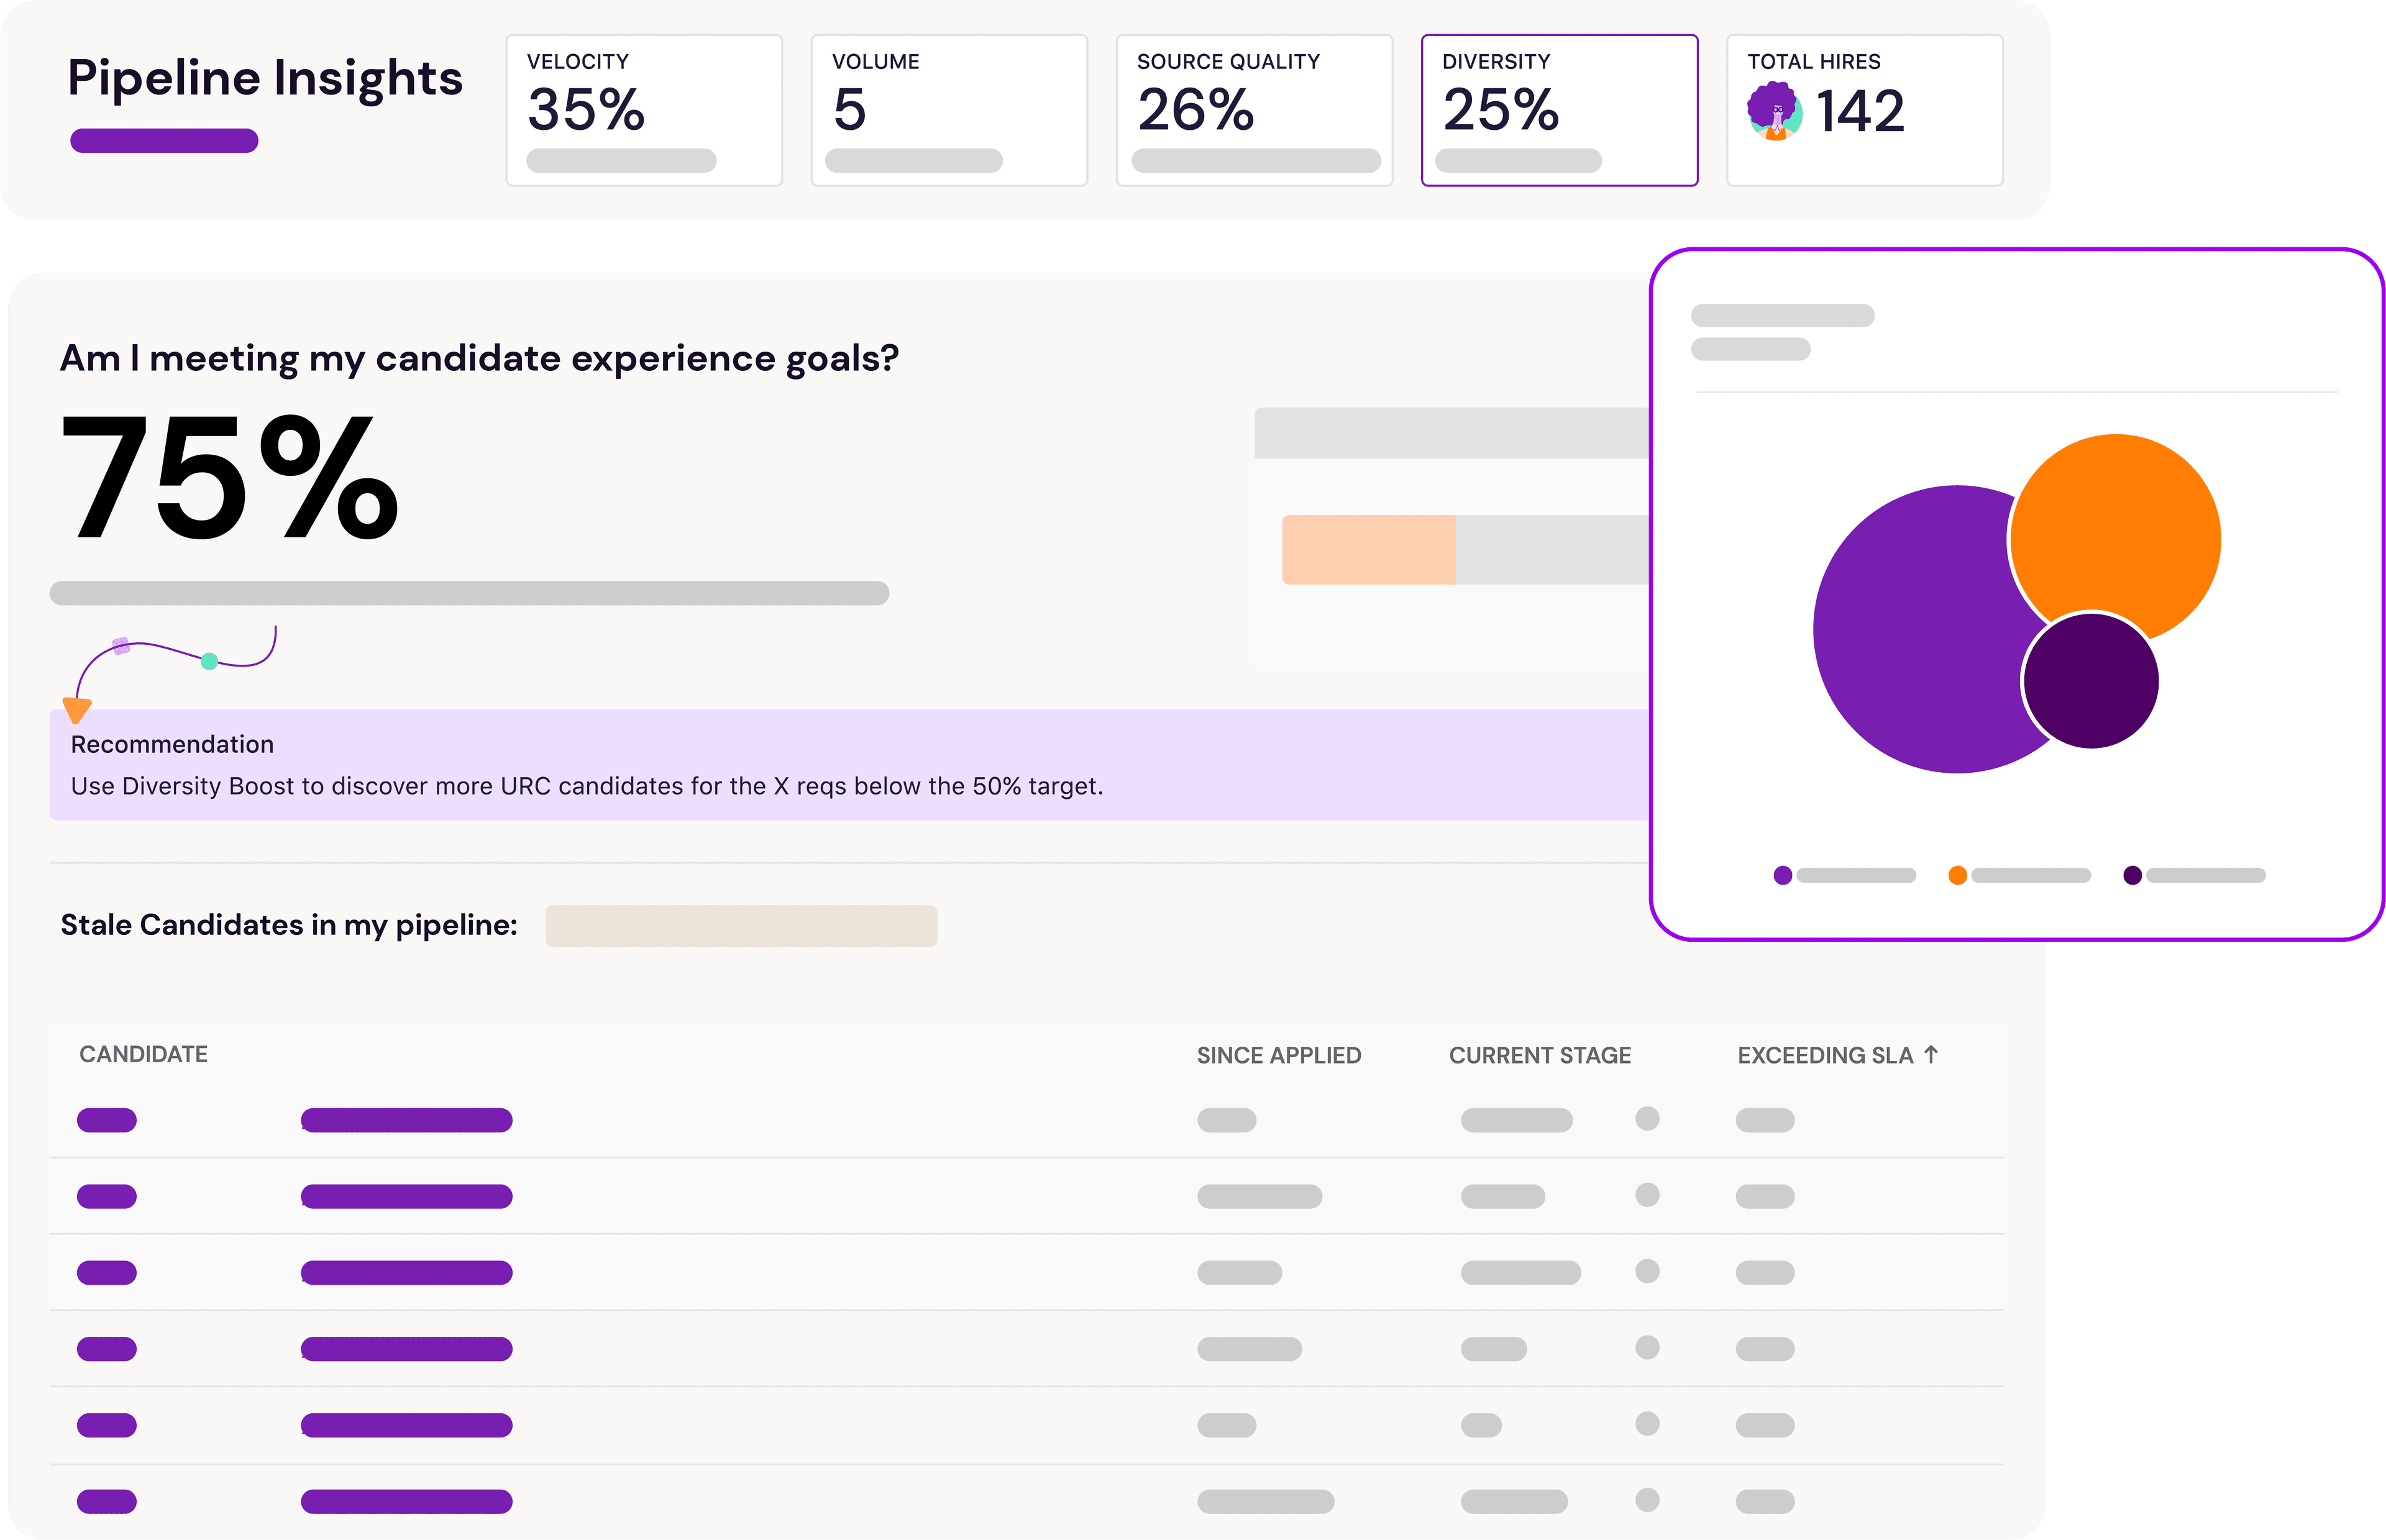This screenshot has width=2386, height=1540.
Task: Click the dark purple legend dot
Action: pos(2132,875)
